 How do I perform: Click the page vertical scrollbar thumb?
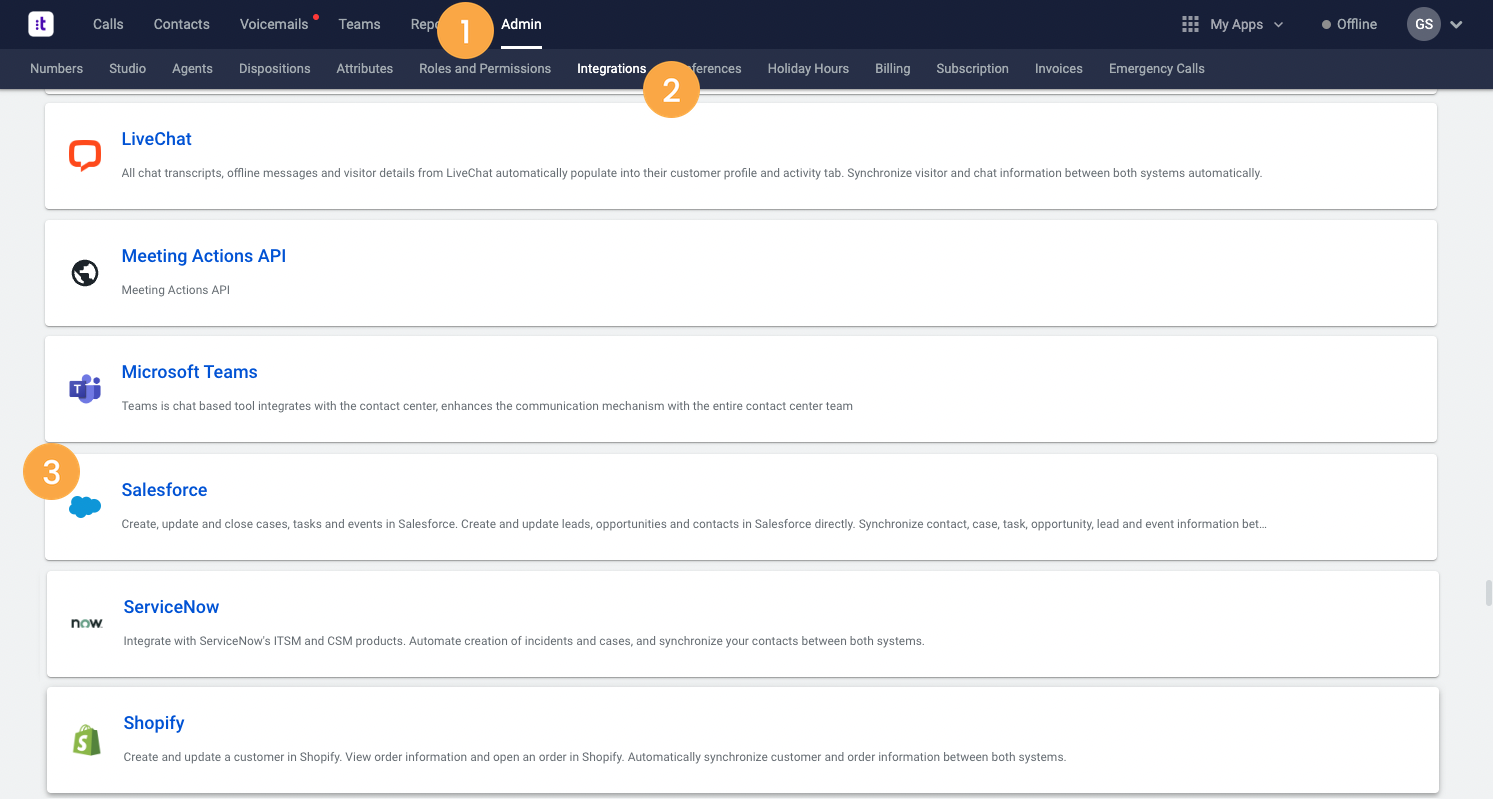point(1488,592)
